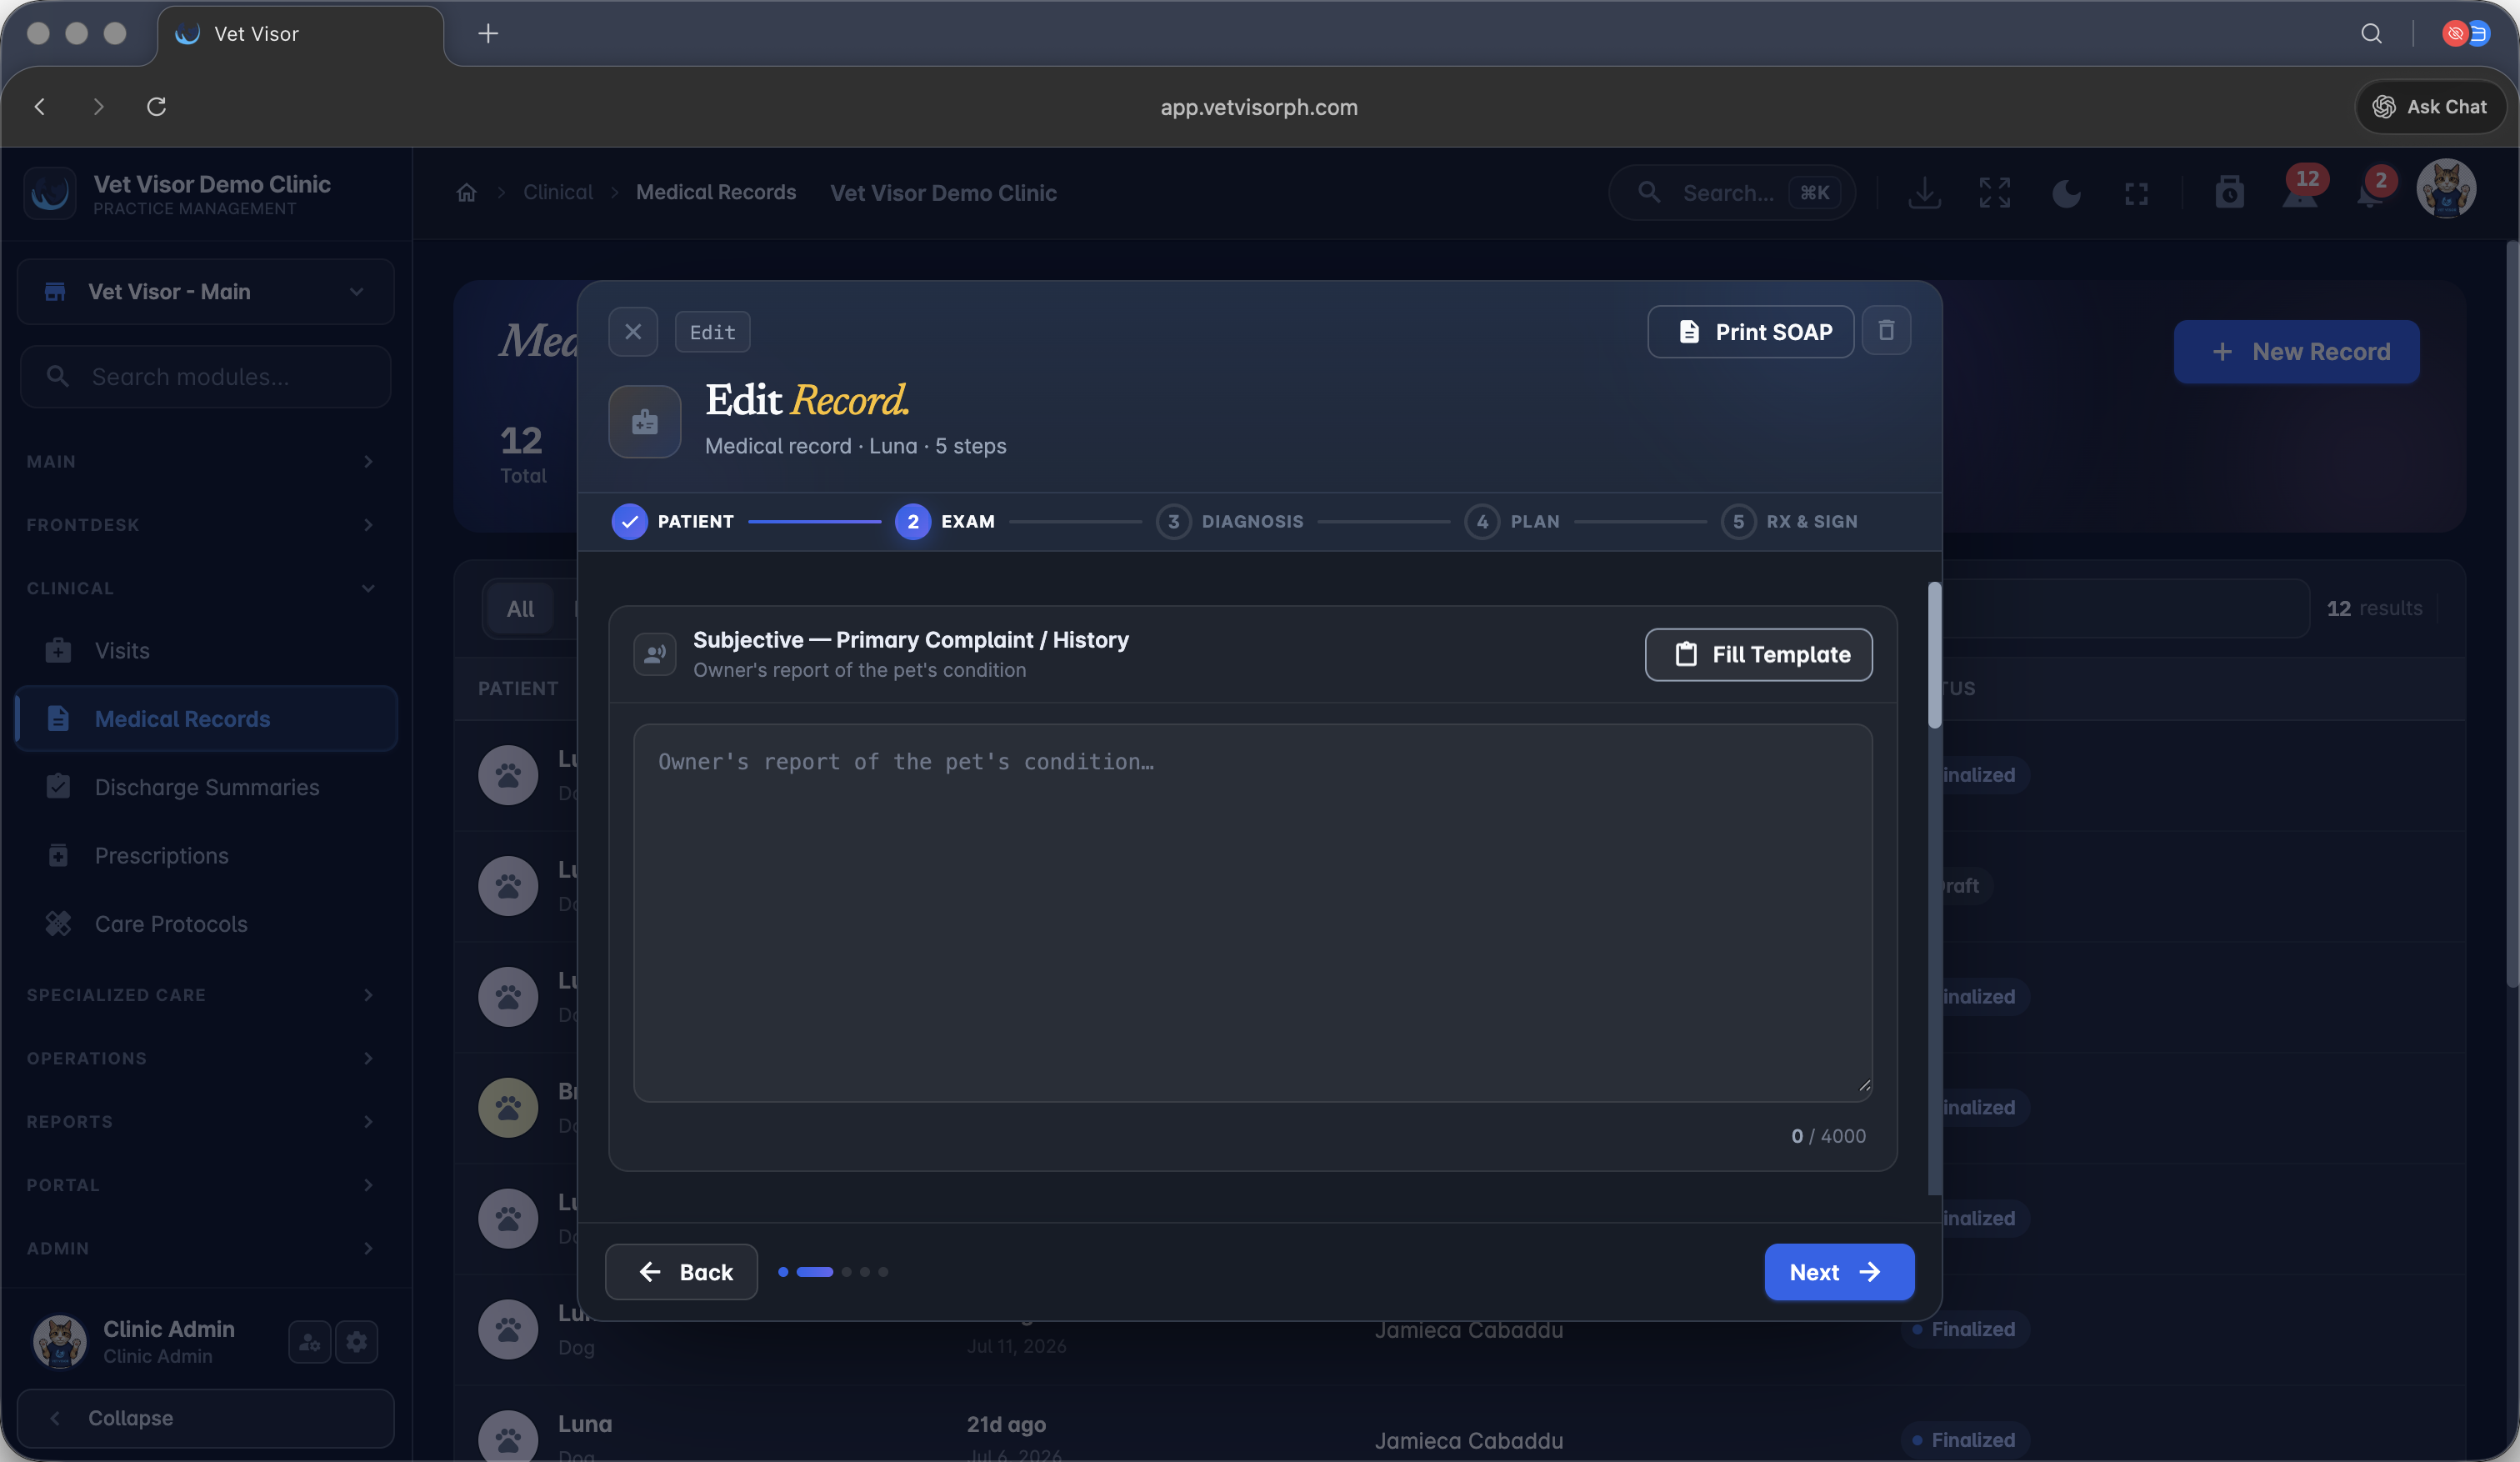Viewport: 2520px width, 1462px height.
Task: Click the Edit mode badge
Action: [x=712, y=332]
